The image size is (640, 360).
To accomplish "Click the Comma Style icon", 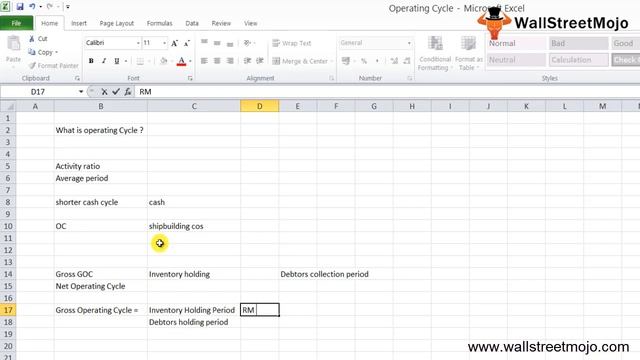I will click(377, 61).
